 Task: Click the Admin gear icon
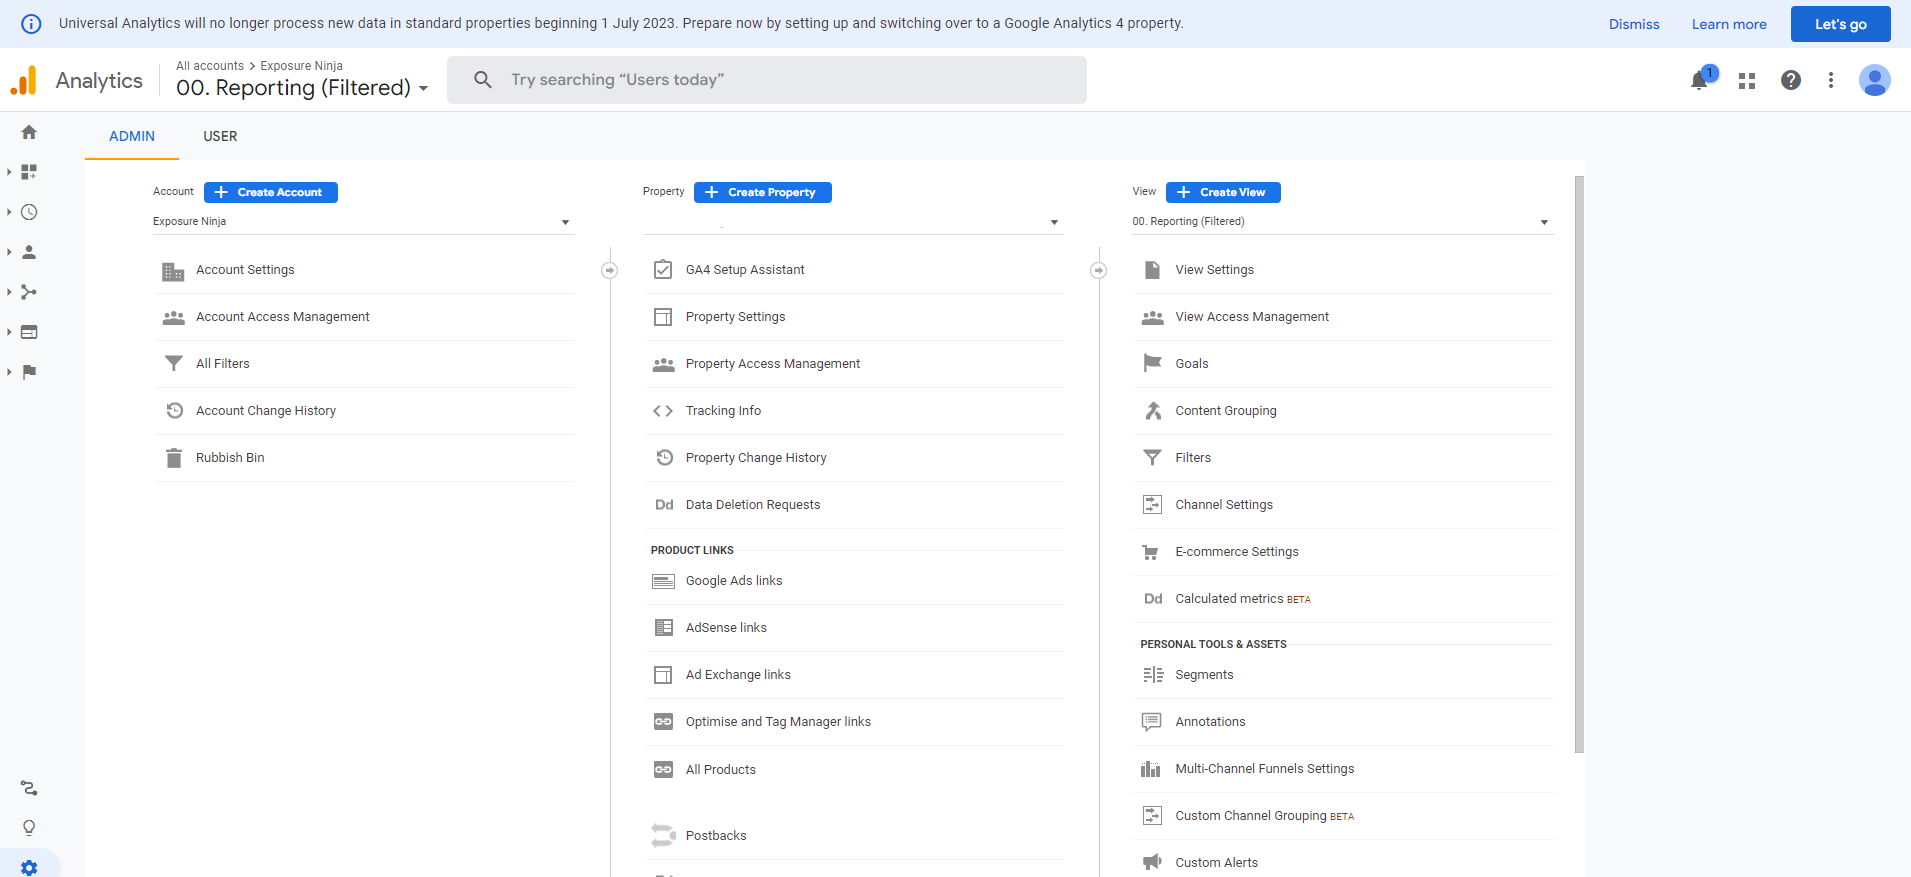[x=29, y=867]
